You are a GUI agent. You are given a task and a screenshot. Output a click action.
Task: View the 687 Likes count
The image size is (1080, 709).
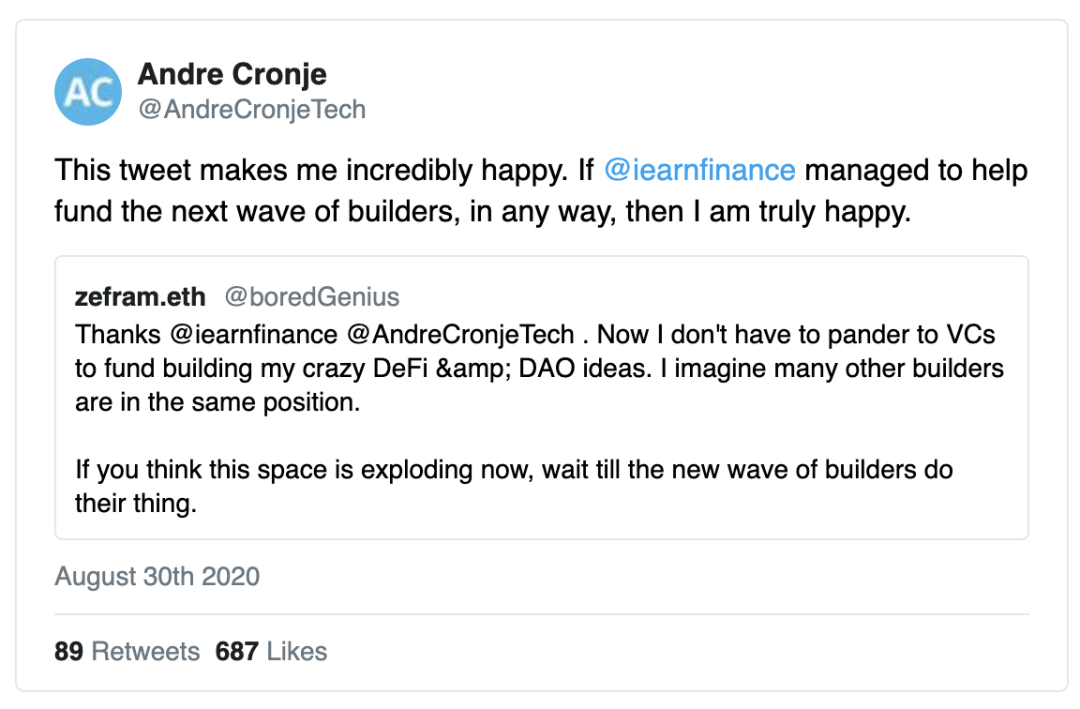[x=271, y=652]
